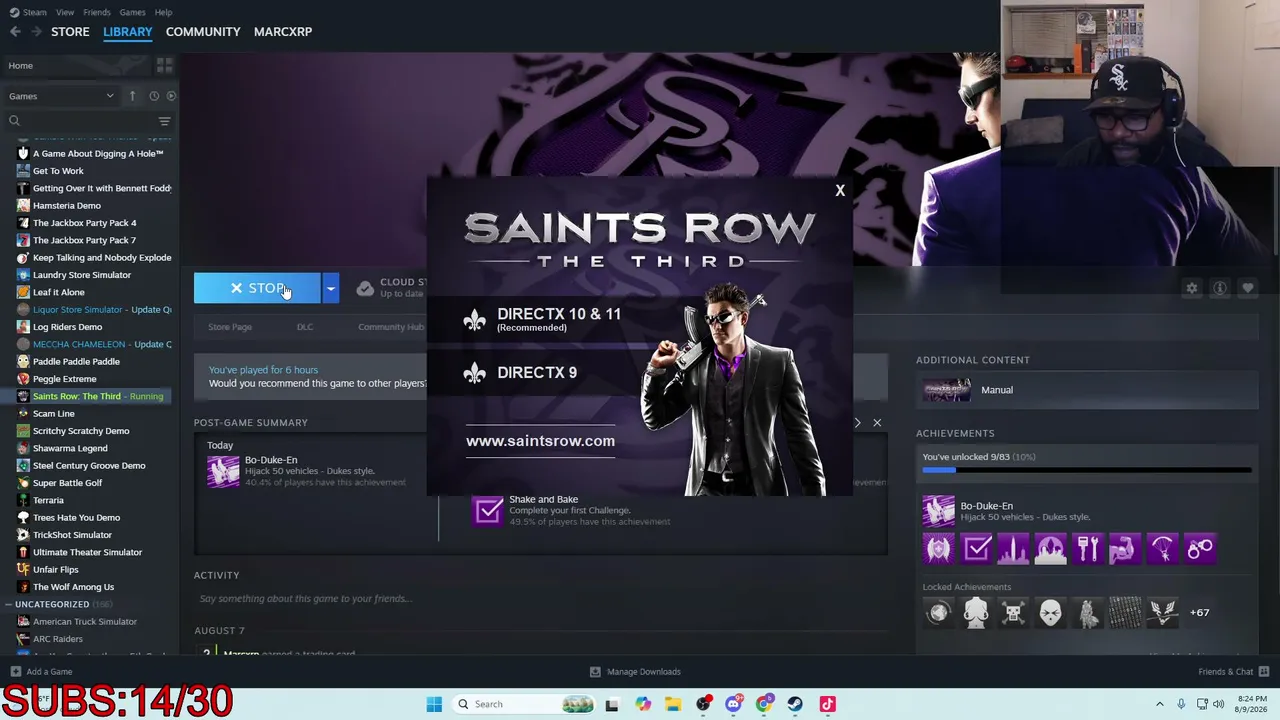Click the flexing arm achievement icon
The height and width of the screenshot is (720, 1280).
[x=1125, y=548]
